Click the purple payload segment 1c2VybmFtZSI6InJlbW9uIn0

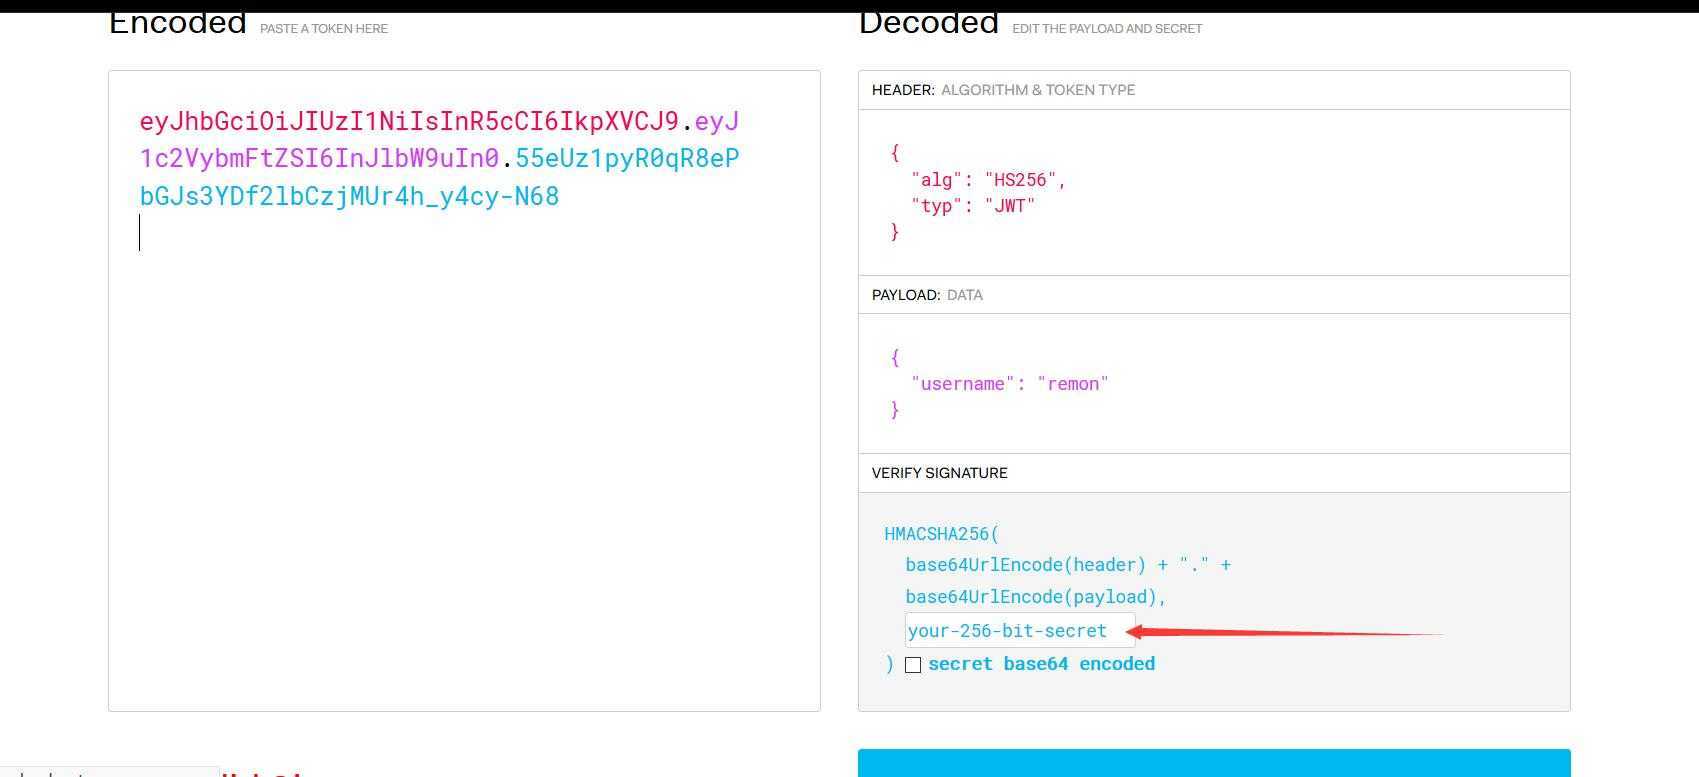tap(319, 158)
